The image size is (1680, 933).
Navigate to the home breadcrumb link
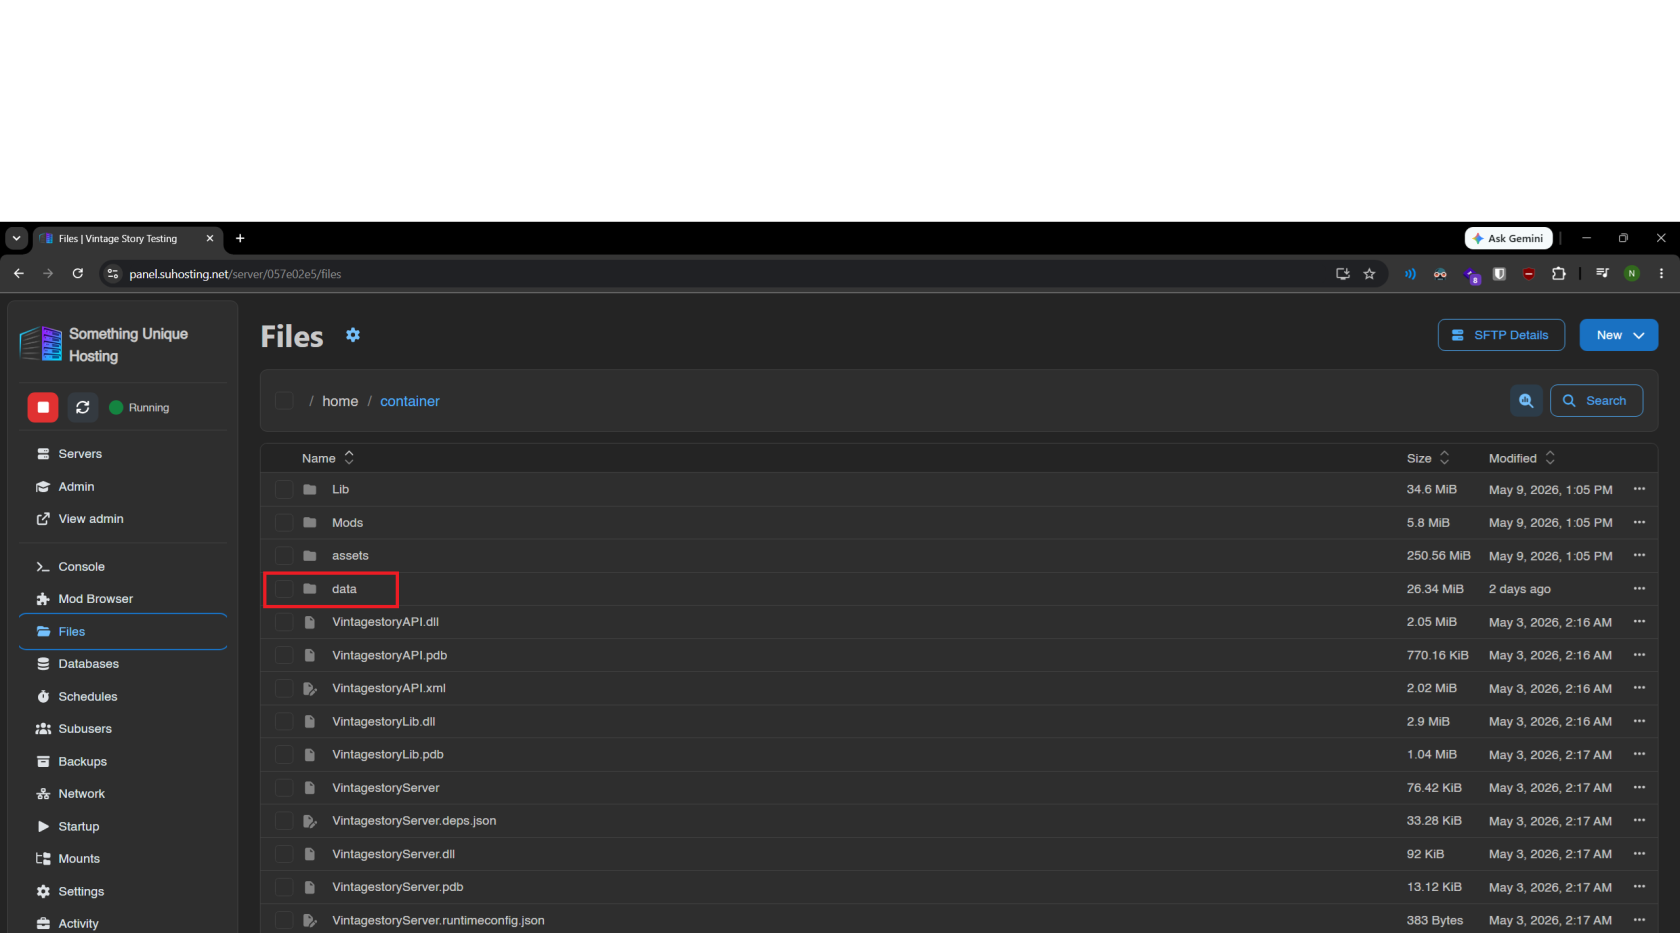click(340, 401)
